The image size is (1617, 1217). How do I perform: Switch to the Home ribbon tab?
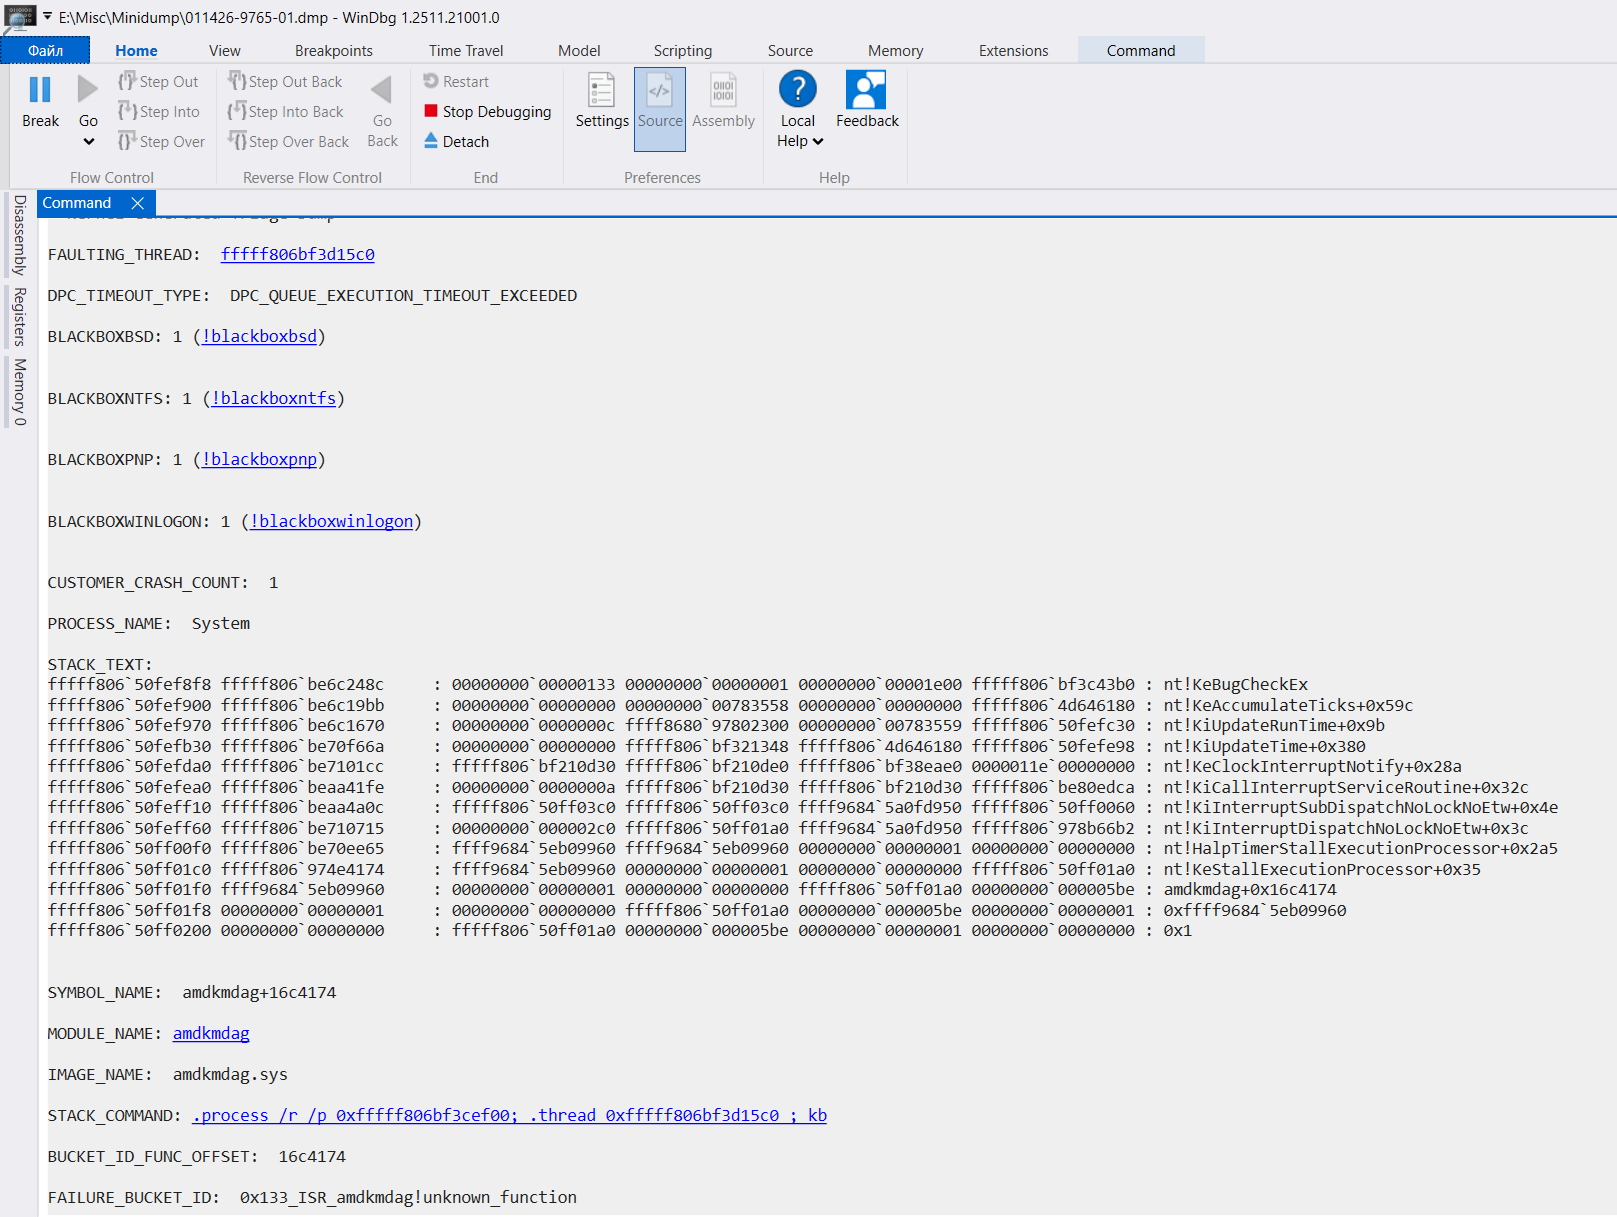(x=136, y=50)
